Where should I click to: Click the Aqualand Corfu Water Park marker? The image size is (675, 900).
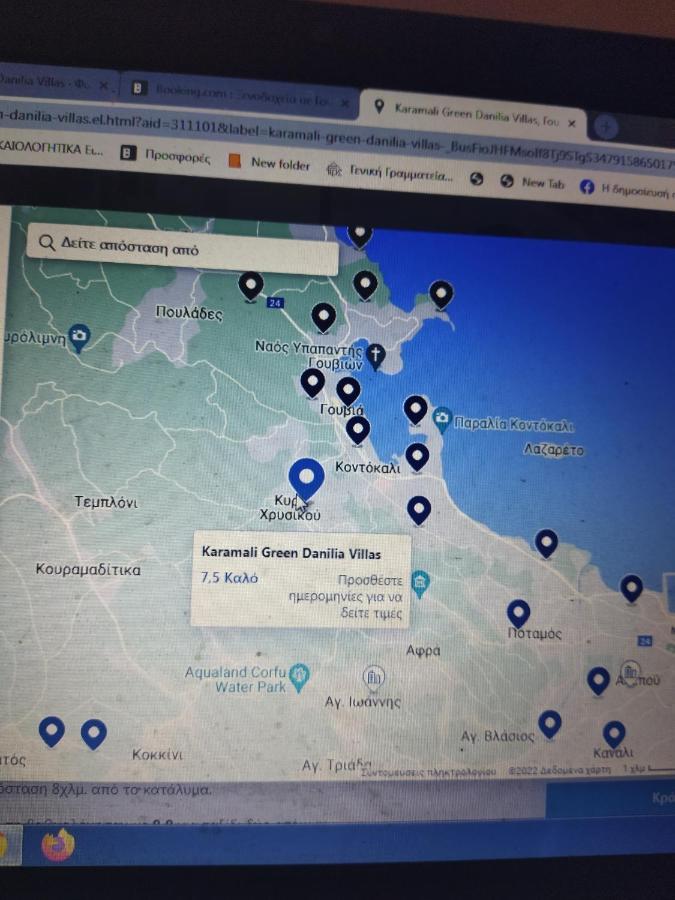tap(299, 677)
